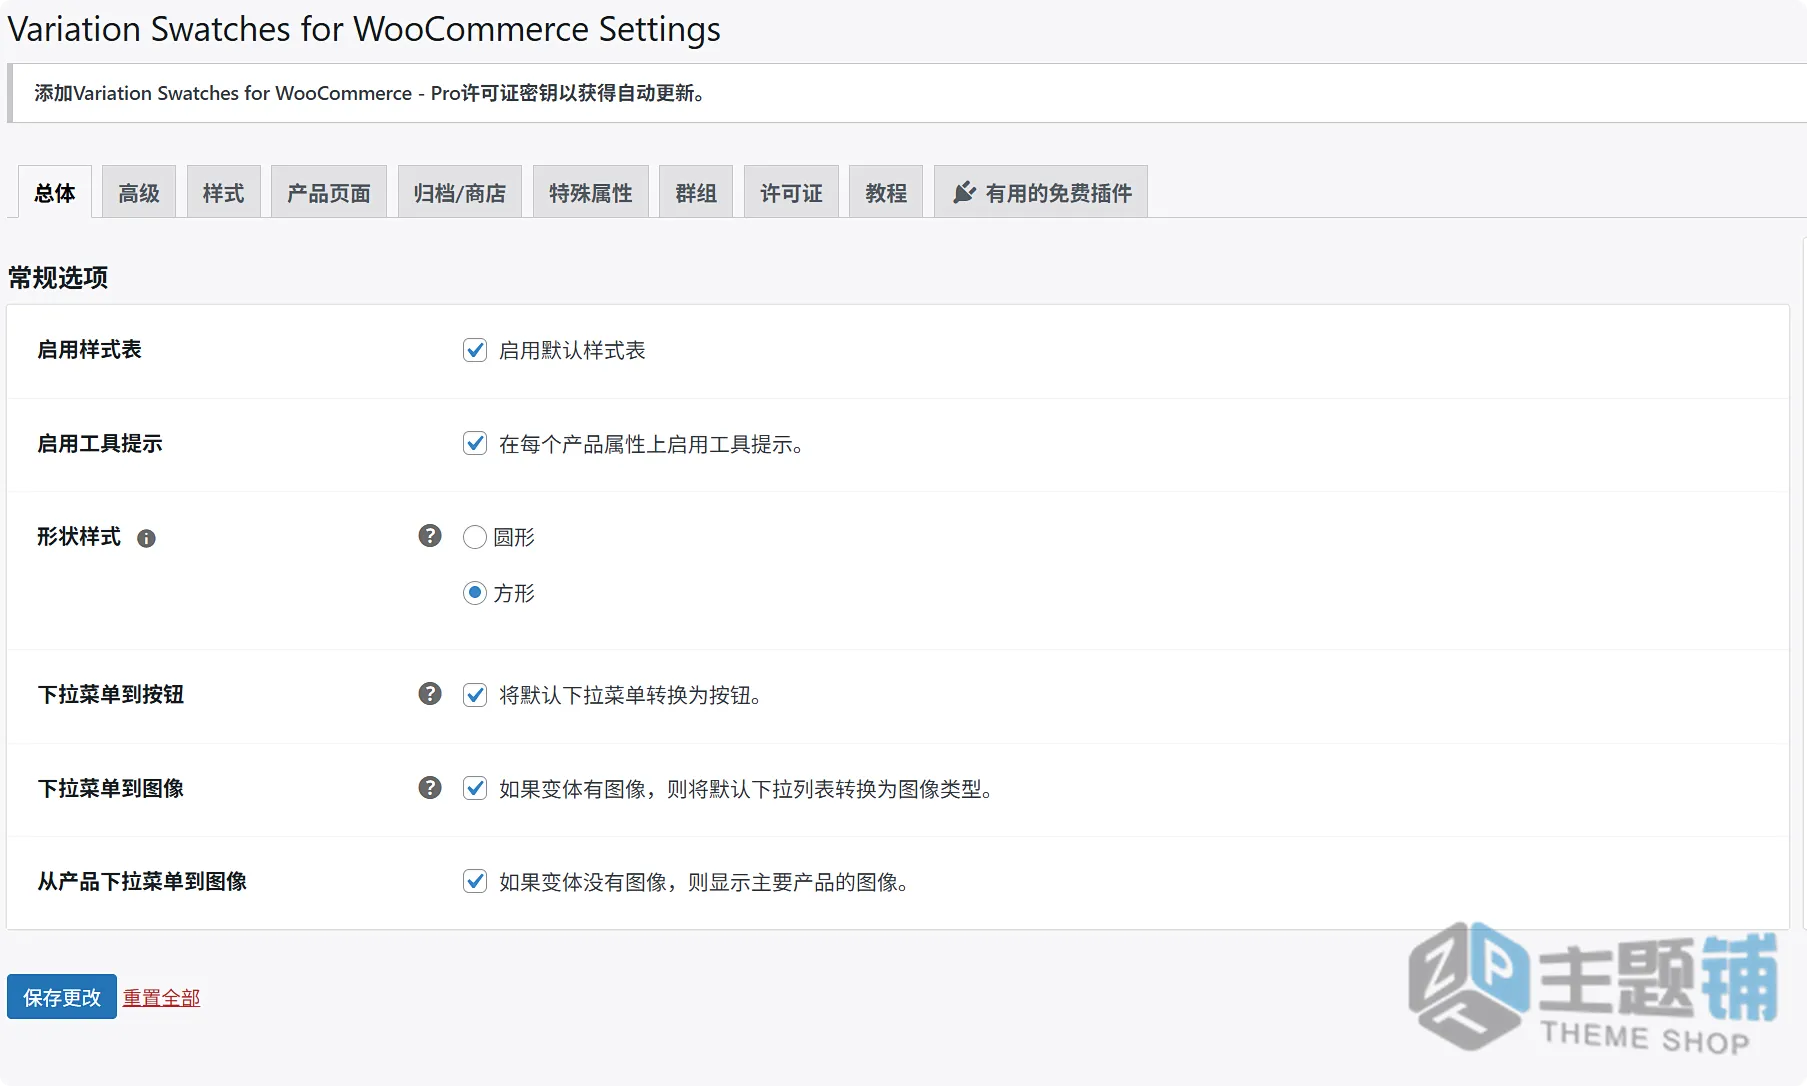Click the 下拉菜单到图像 row label
This screenshot has width=1807, height=1086.
110,788
